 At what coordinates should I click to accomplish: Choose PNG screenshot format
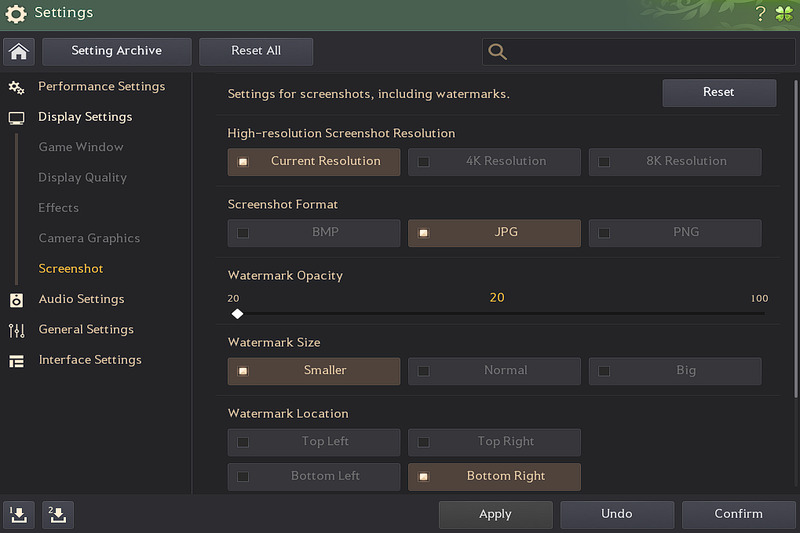pos(675,232)
